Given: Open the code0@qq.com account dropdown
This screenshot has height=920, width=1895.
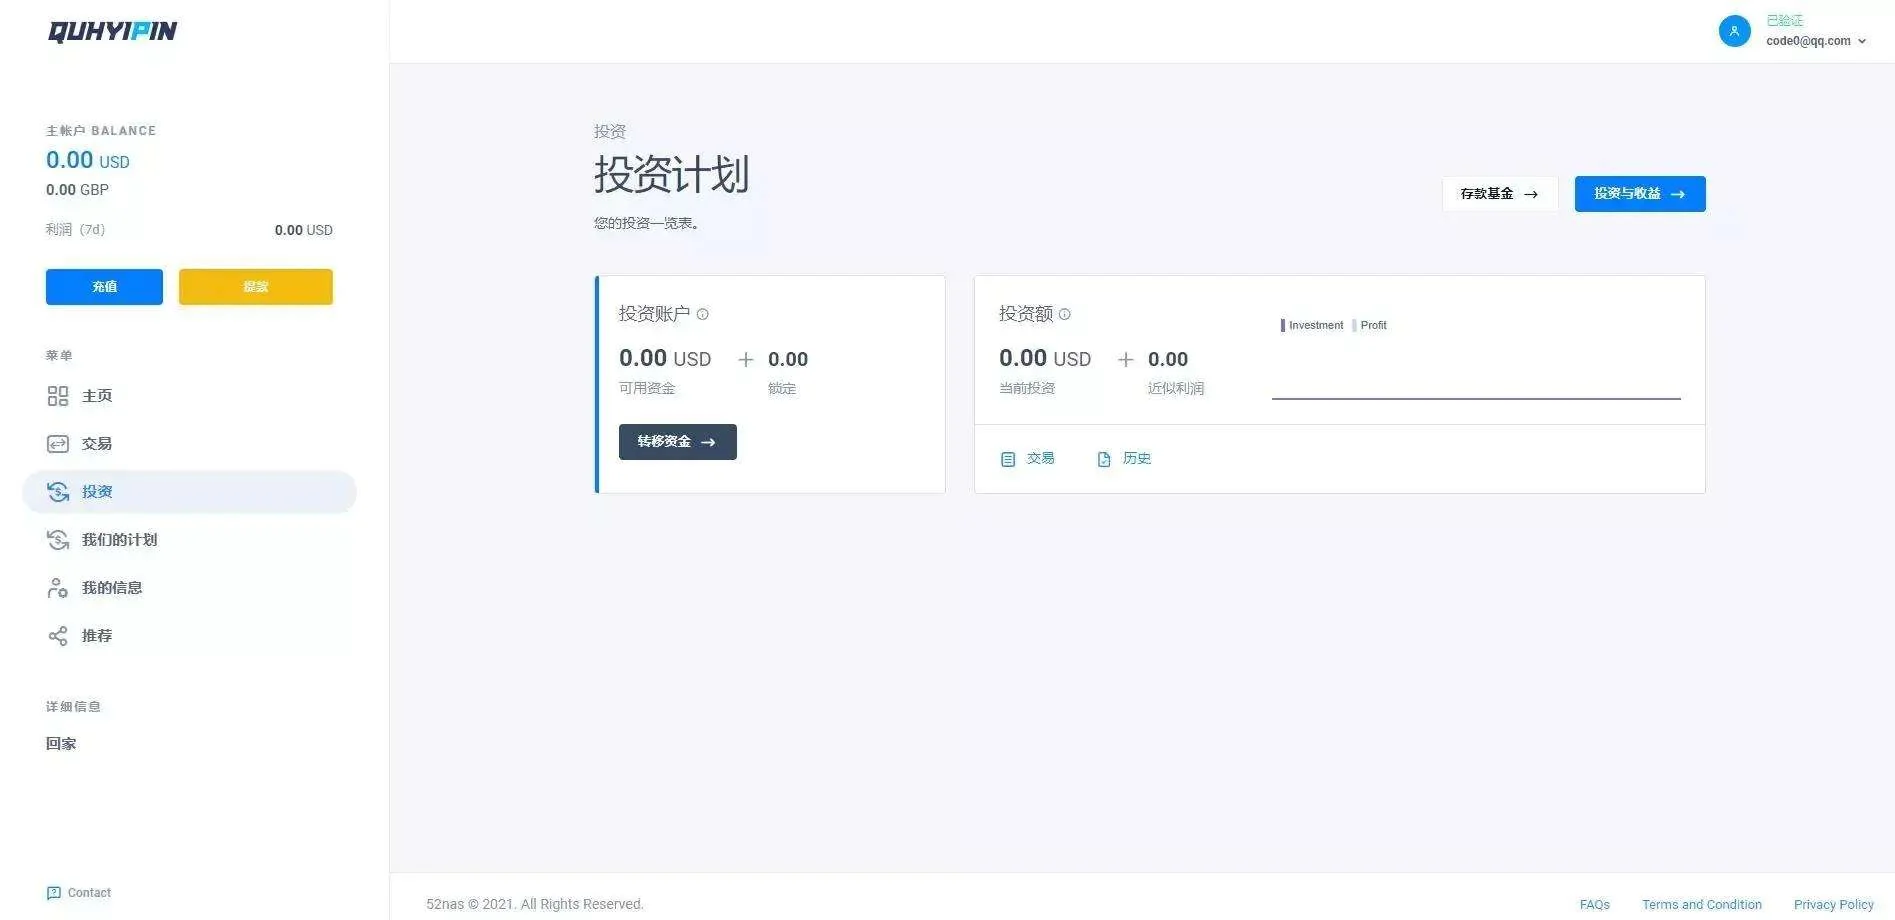Looking at the screenshot, I should point(1815,41).
